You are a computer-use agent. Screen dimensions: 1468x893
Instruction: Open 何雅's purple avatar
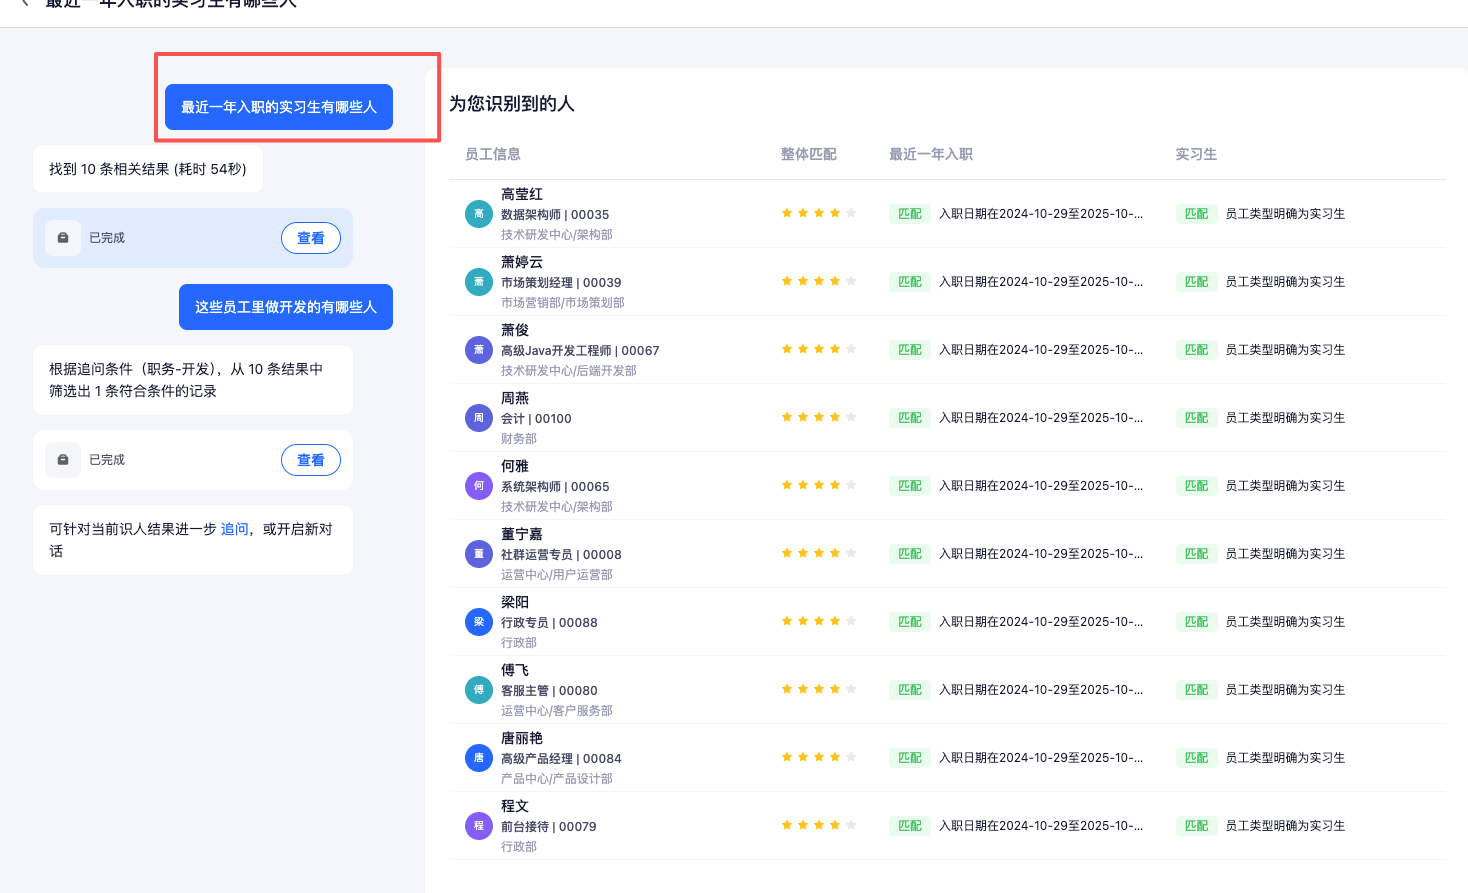tap(479, 486)
